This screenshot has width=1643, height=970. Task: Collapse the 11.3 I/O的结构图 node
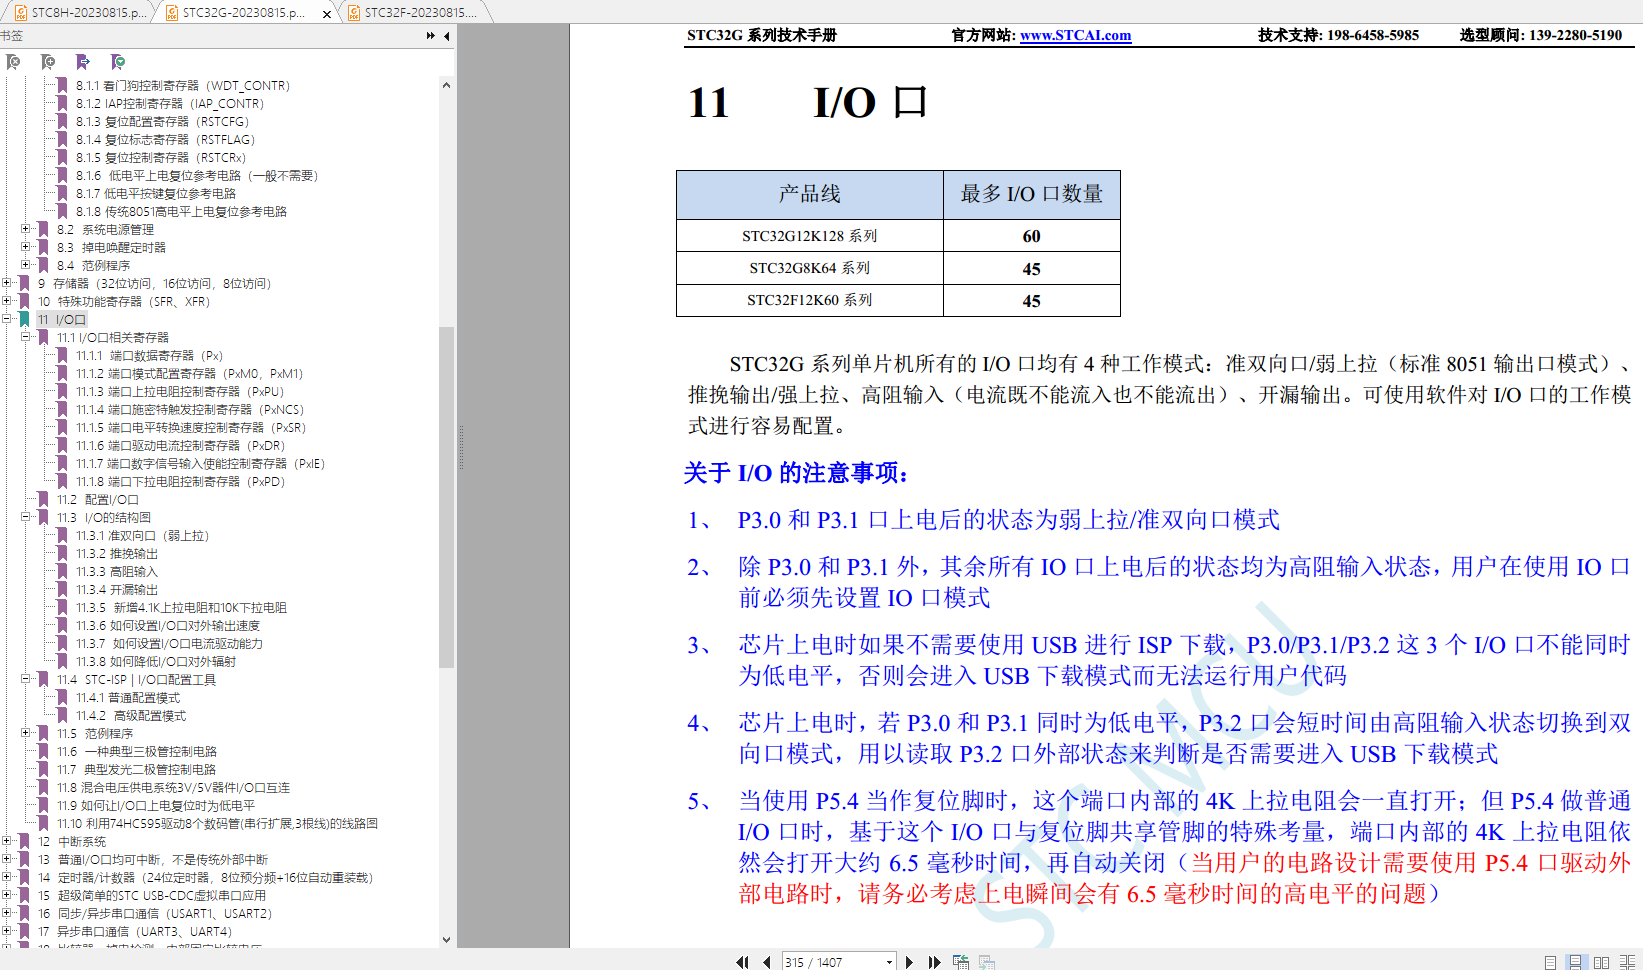tap(26, 517)
